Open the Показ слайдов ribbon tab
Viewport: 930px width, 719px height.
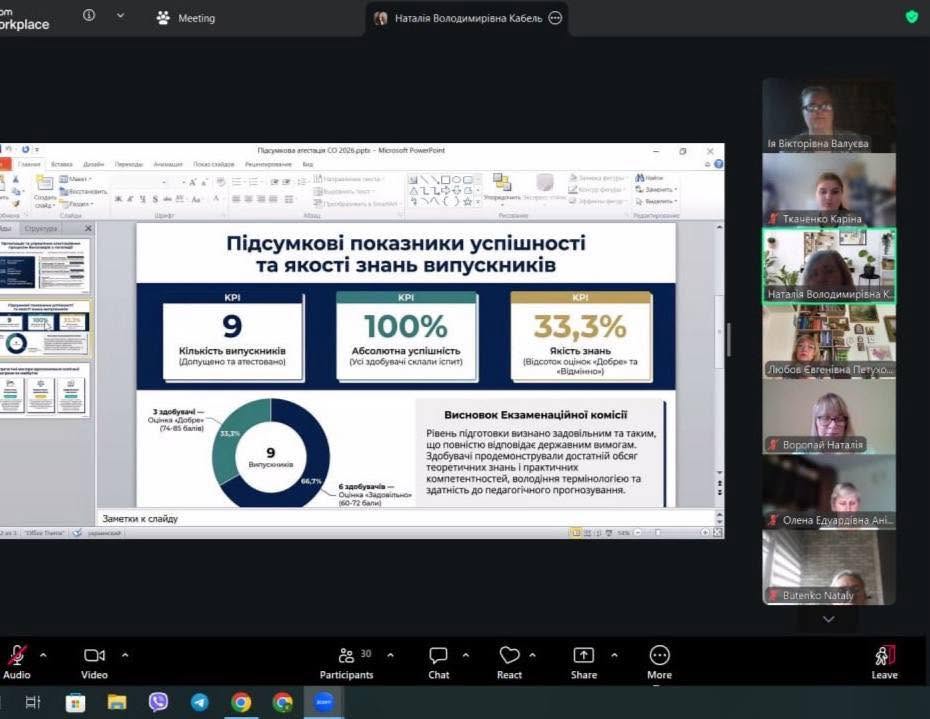pyautogui.click(x=214, y=164)
